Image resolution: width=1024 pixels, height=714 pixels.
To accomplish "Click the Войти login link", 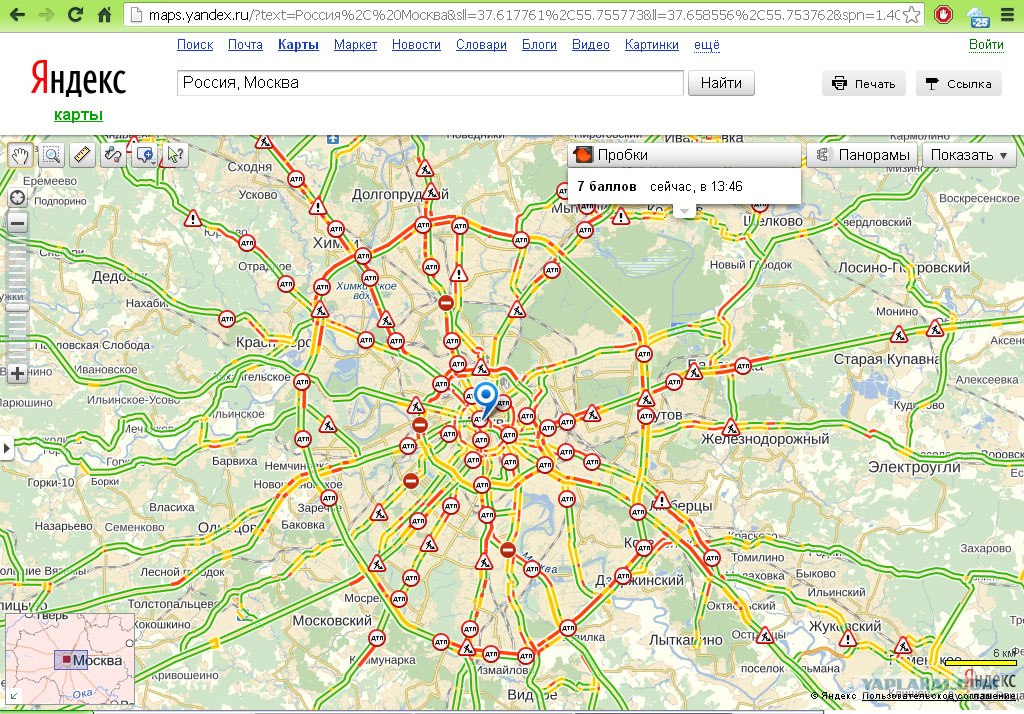I will (x=986, y=44).
